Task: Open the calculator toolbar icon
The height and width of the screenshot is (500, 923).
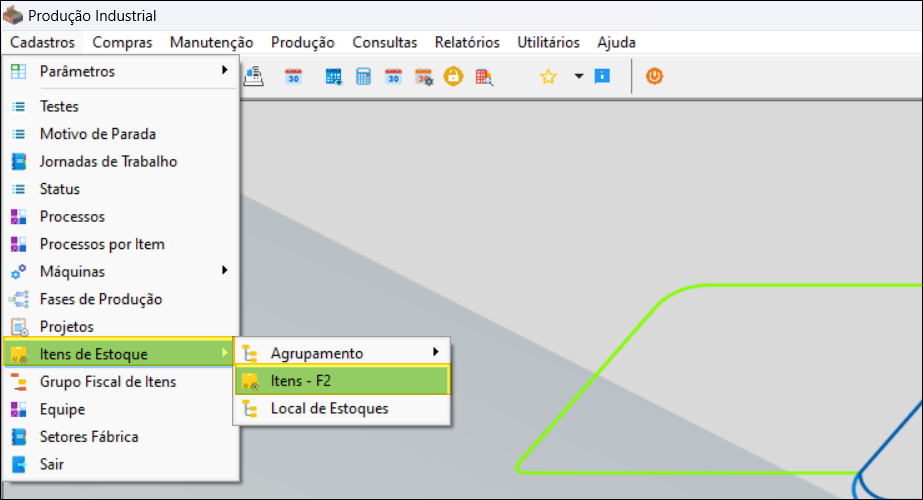Action: click(363, 77)
